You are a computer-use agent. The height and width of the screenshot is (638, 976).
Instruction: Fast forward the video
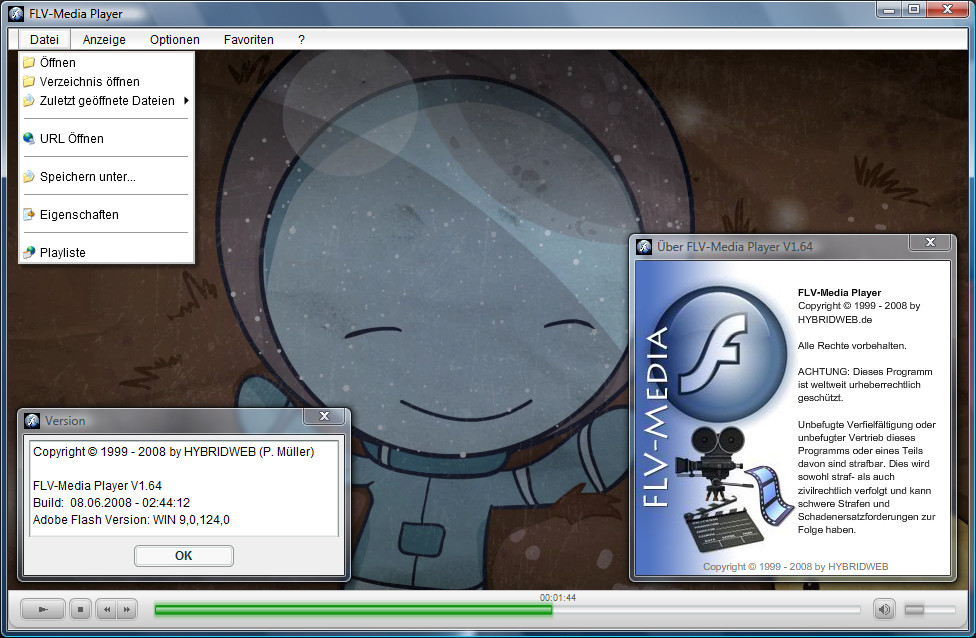(x=127, y=609)
